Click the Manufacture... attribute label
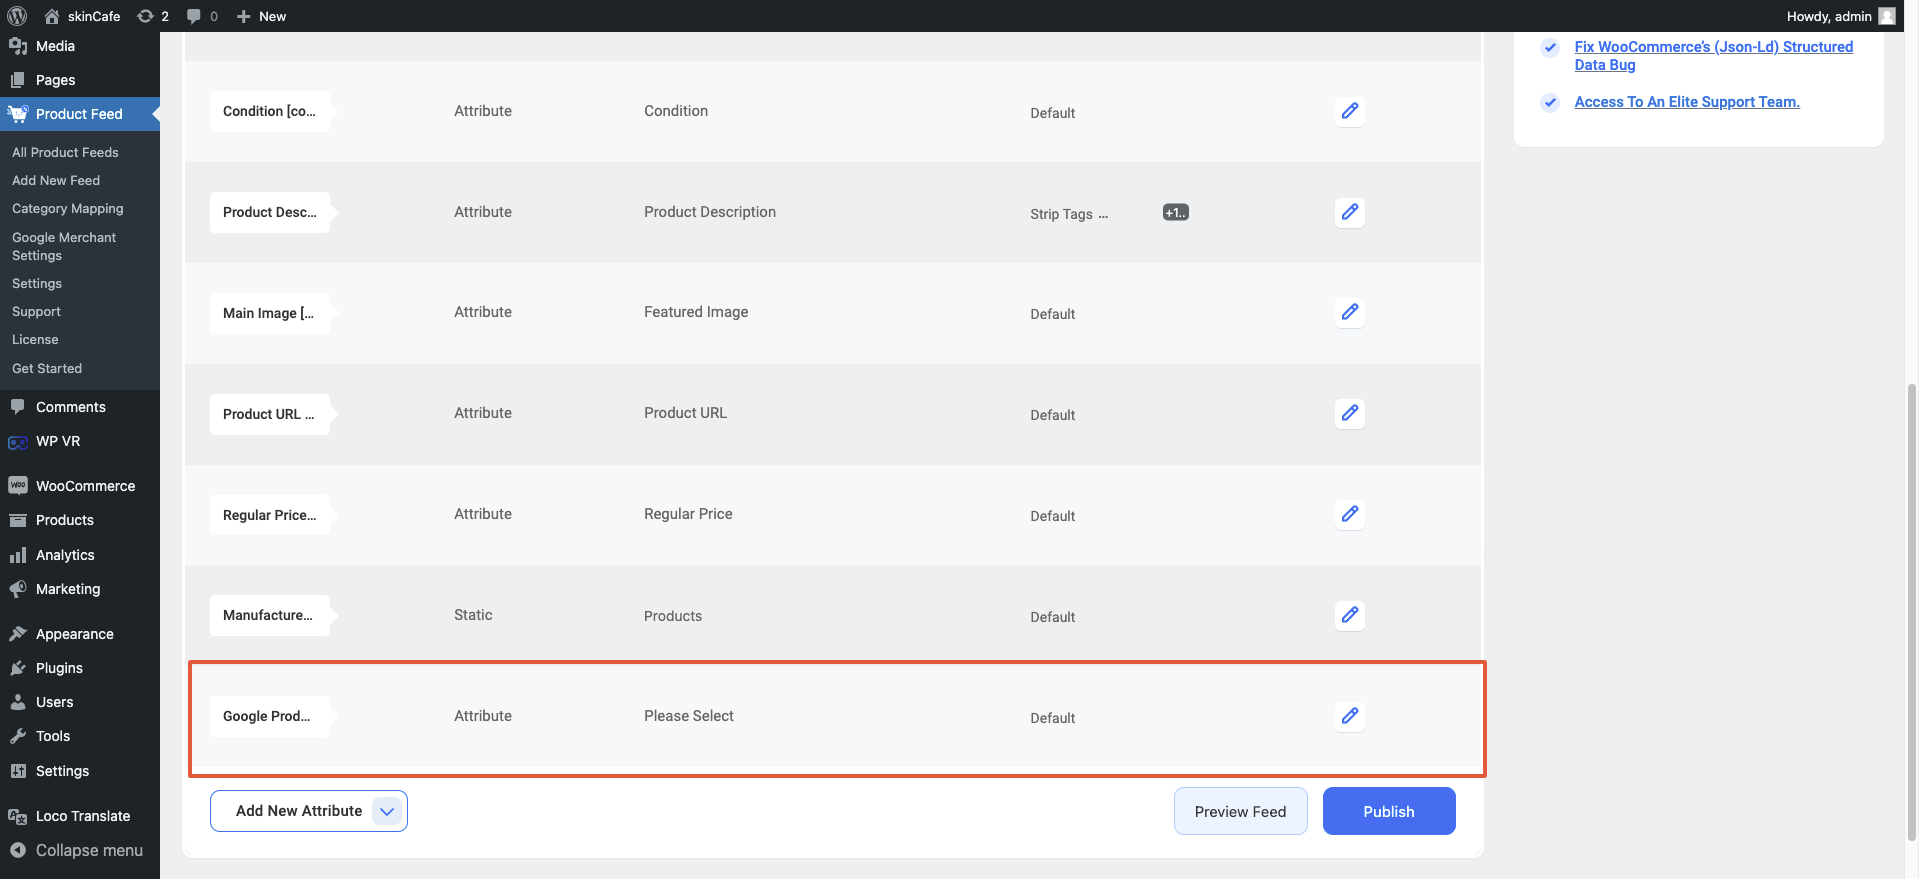The width and height of the screenshot is (1919, 879). (269, 615)
